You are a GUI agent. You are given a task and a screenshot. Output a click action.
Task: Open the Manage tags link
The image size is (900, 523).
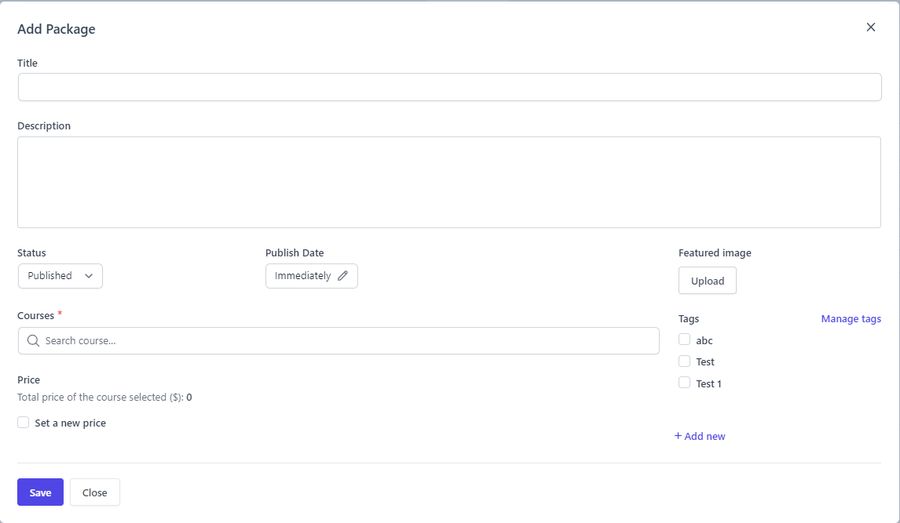[x=850, y=319]
